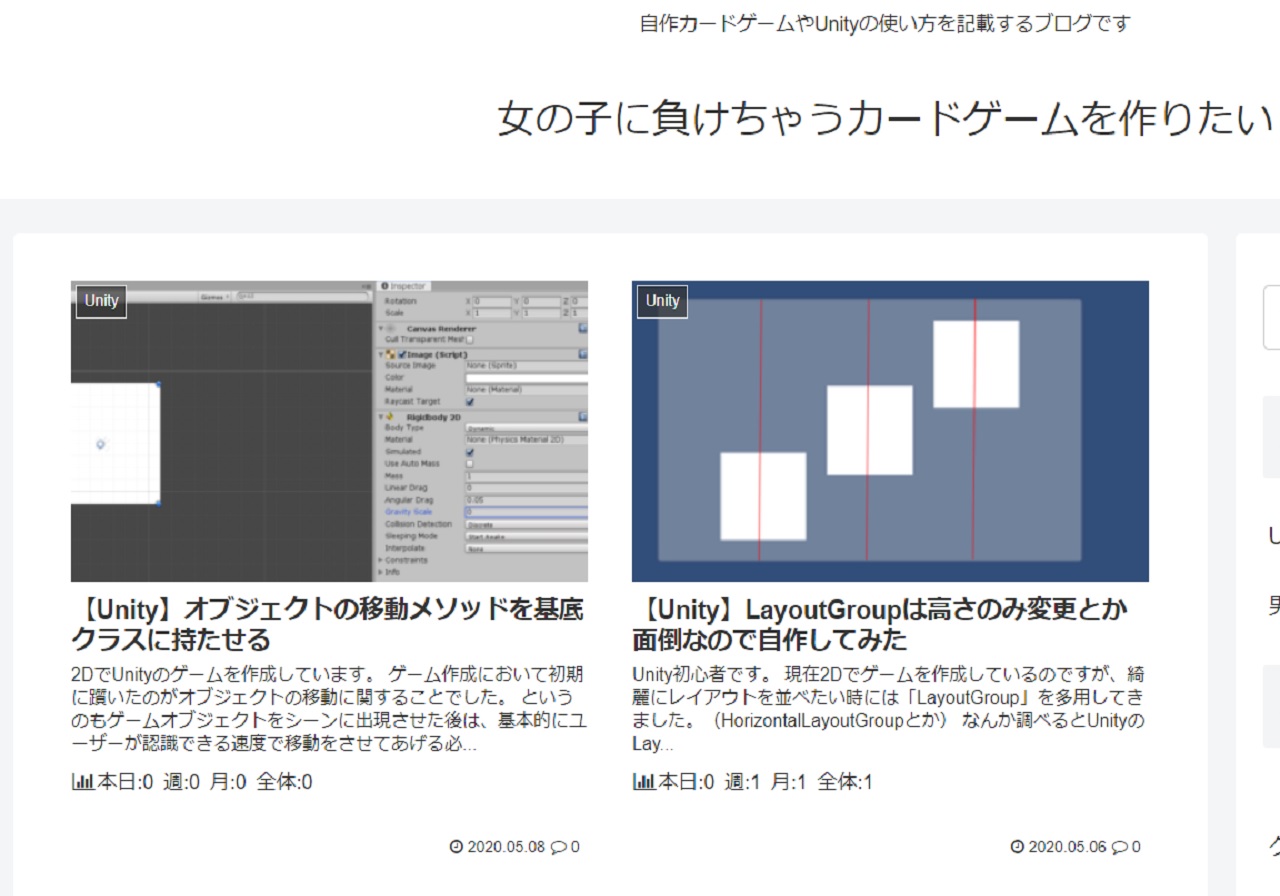This screenshot has width=1280, height=896.
Task: Open the article about object movement methods
Action: pyautogui.click(x=327, y=624)
